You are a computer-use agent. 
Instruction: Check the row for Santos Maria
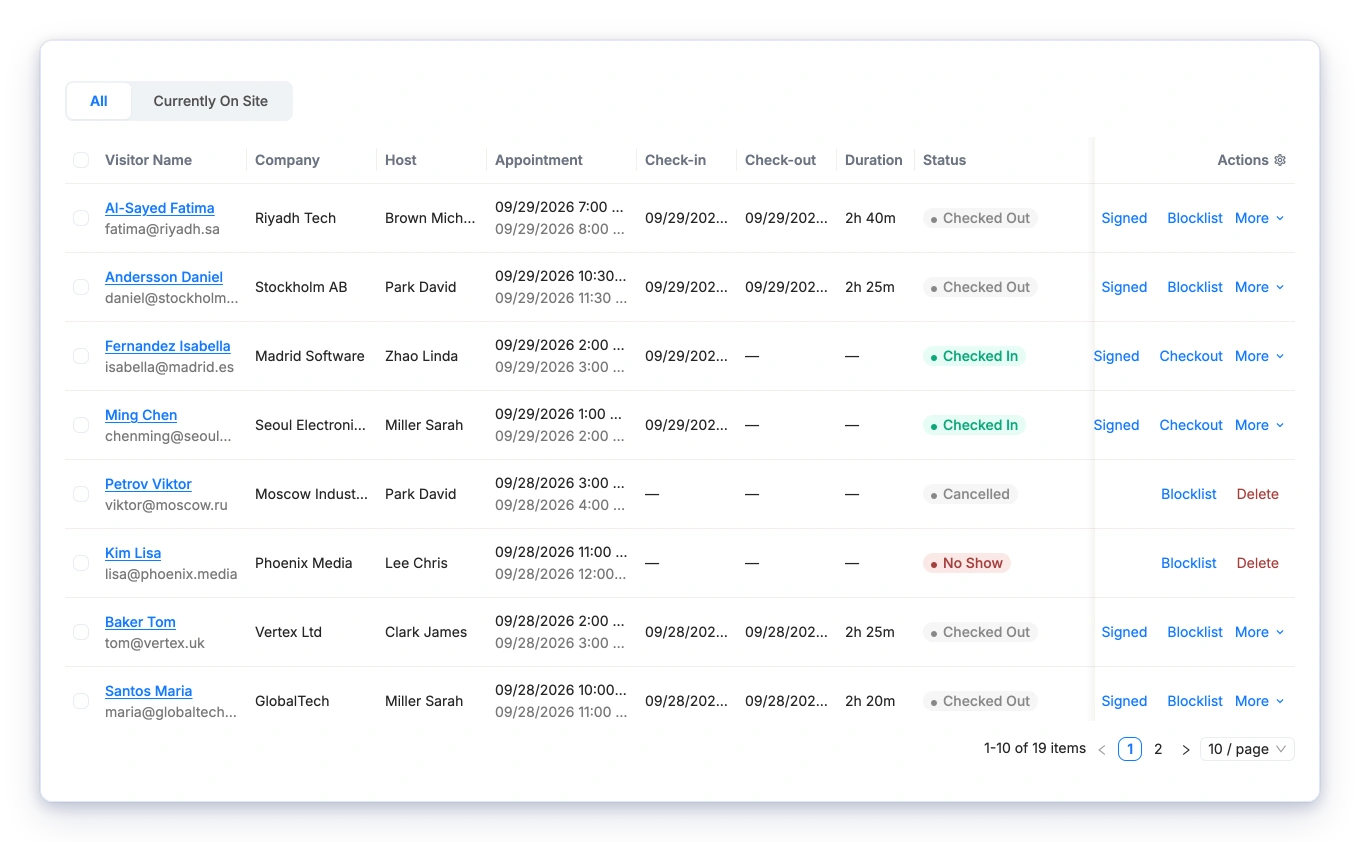click(x=81, y=701)
